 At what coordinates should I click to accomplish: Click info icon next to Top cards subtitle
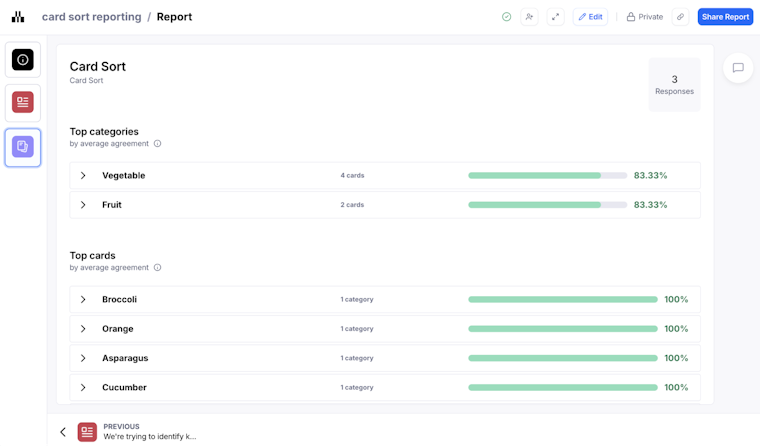158,268
